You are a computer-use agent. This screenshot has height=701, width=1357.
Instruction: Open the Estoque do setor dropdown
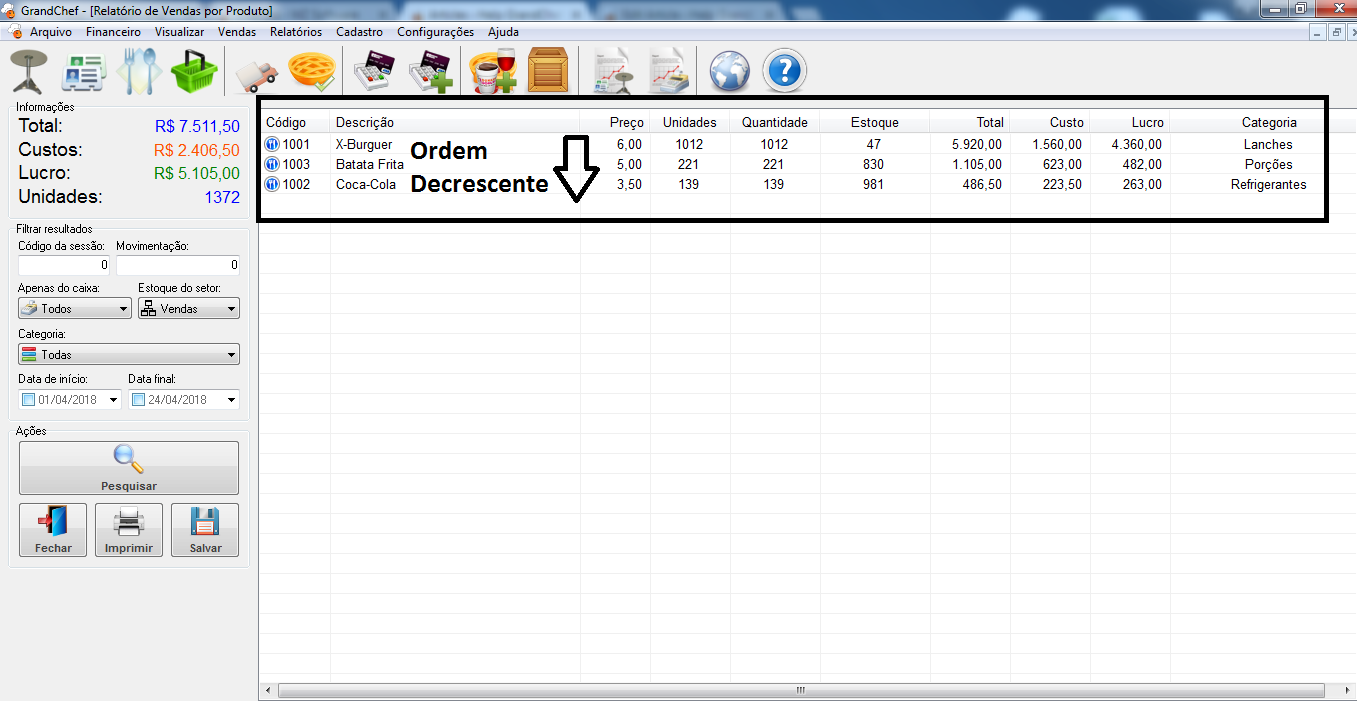click(188, 309)
